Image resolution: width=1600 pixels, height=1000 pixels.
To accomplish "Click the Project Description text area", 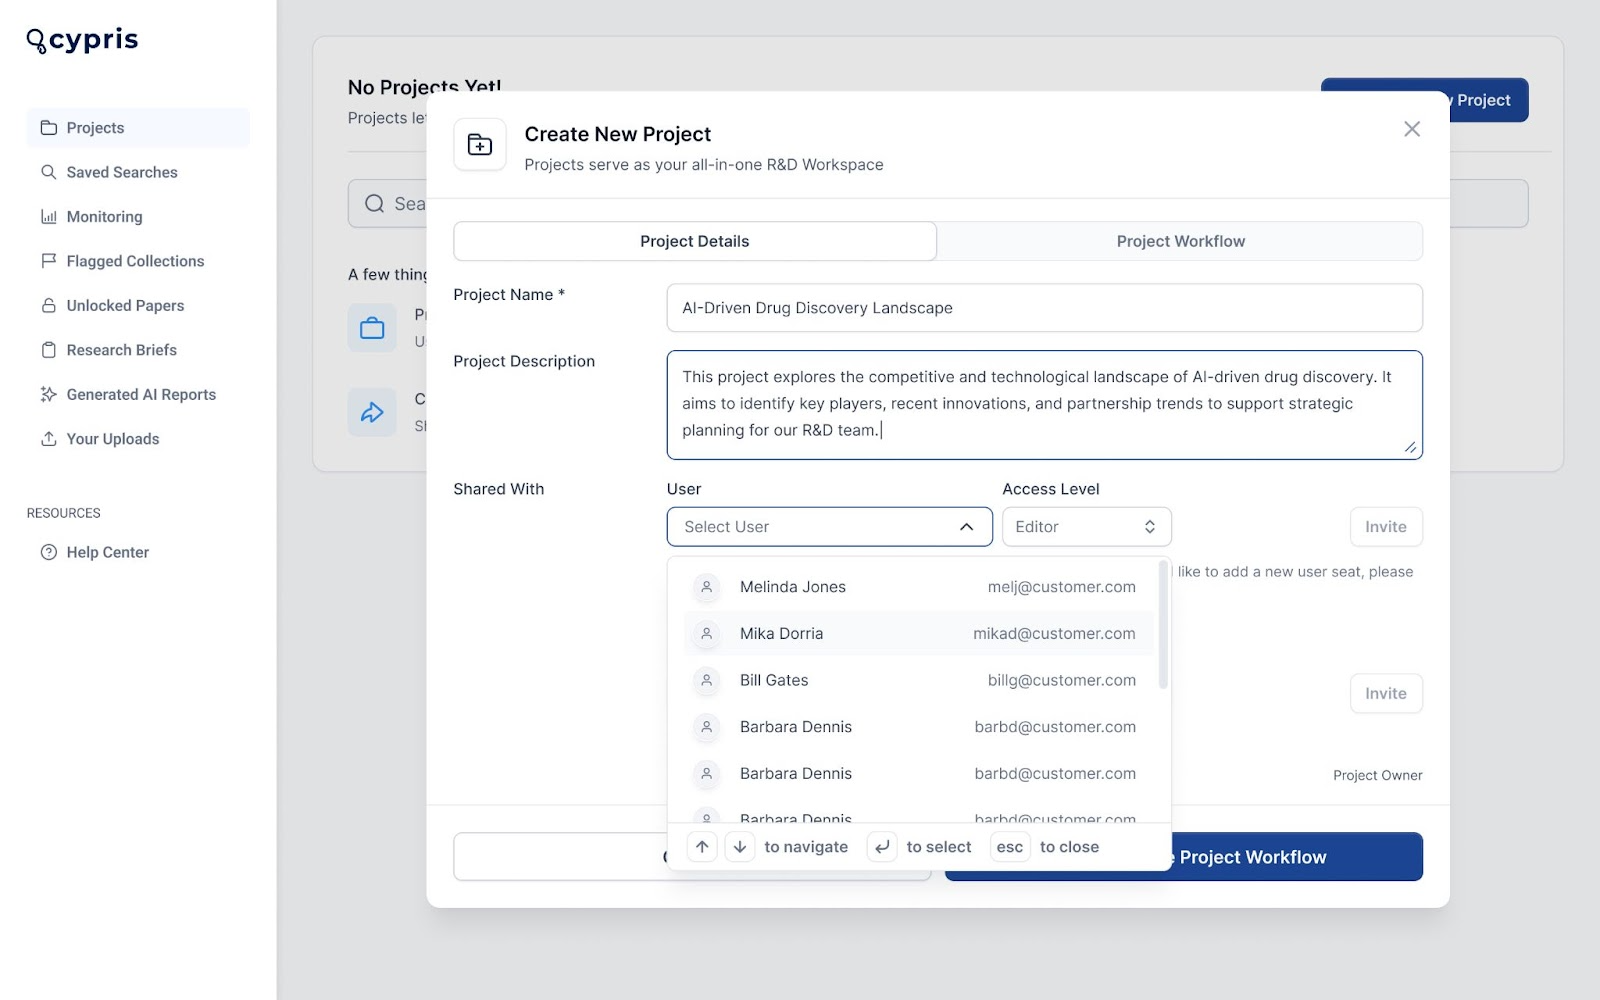I will (1044, 405).
